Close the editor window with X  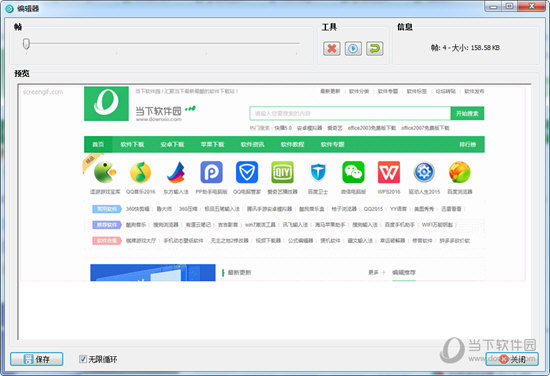(x=531, y=6)
